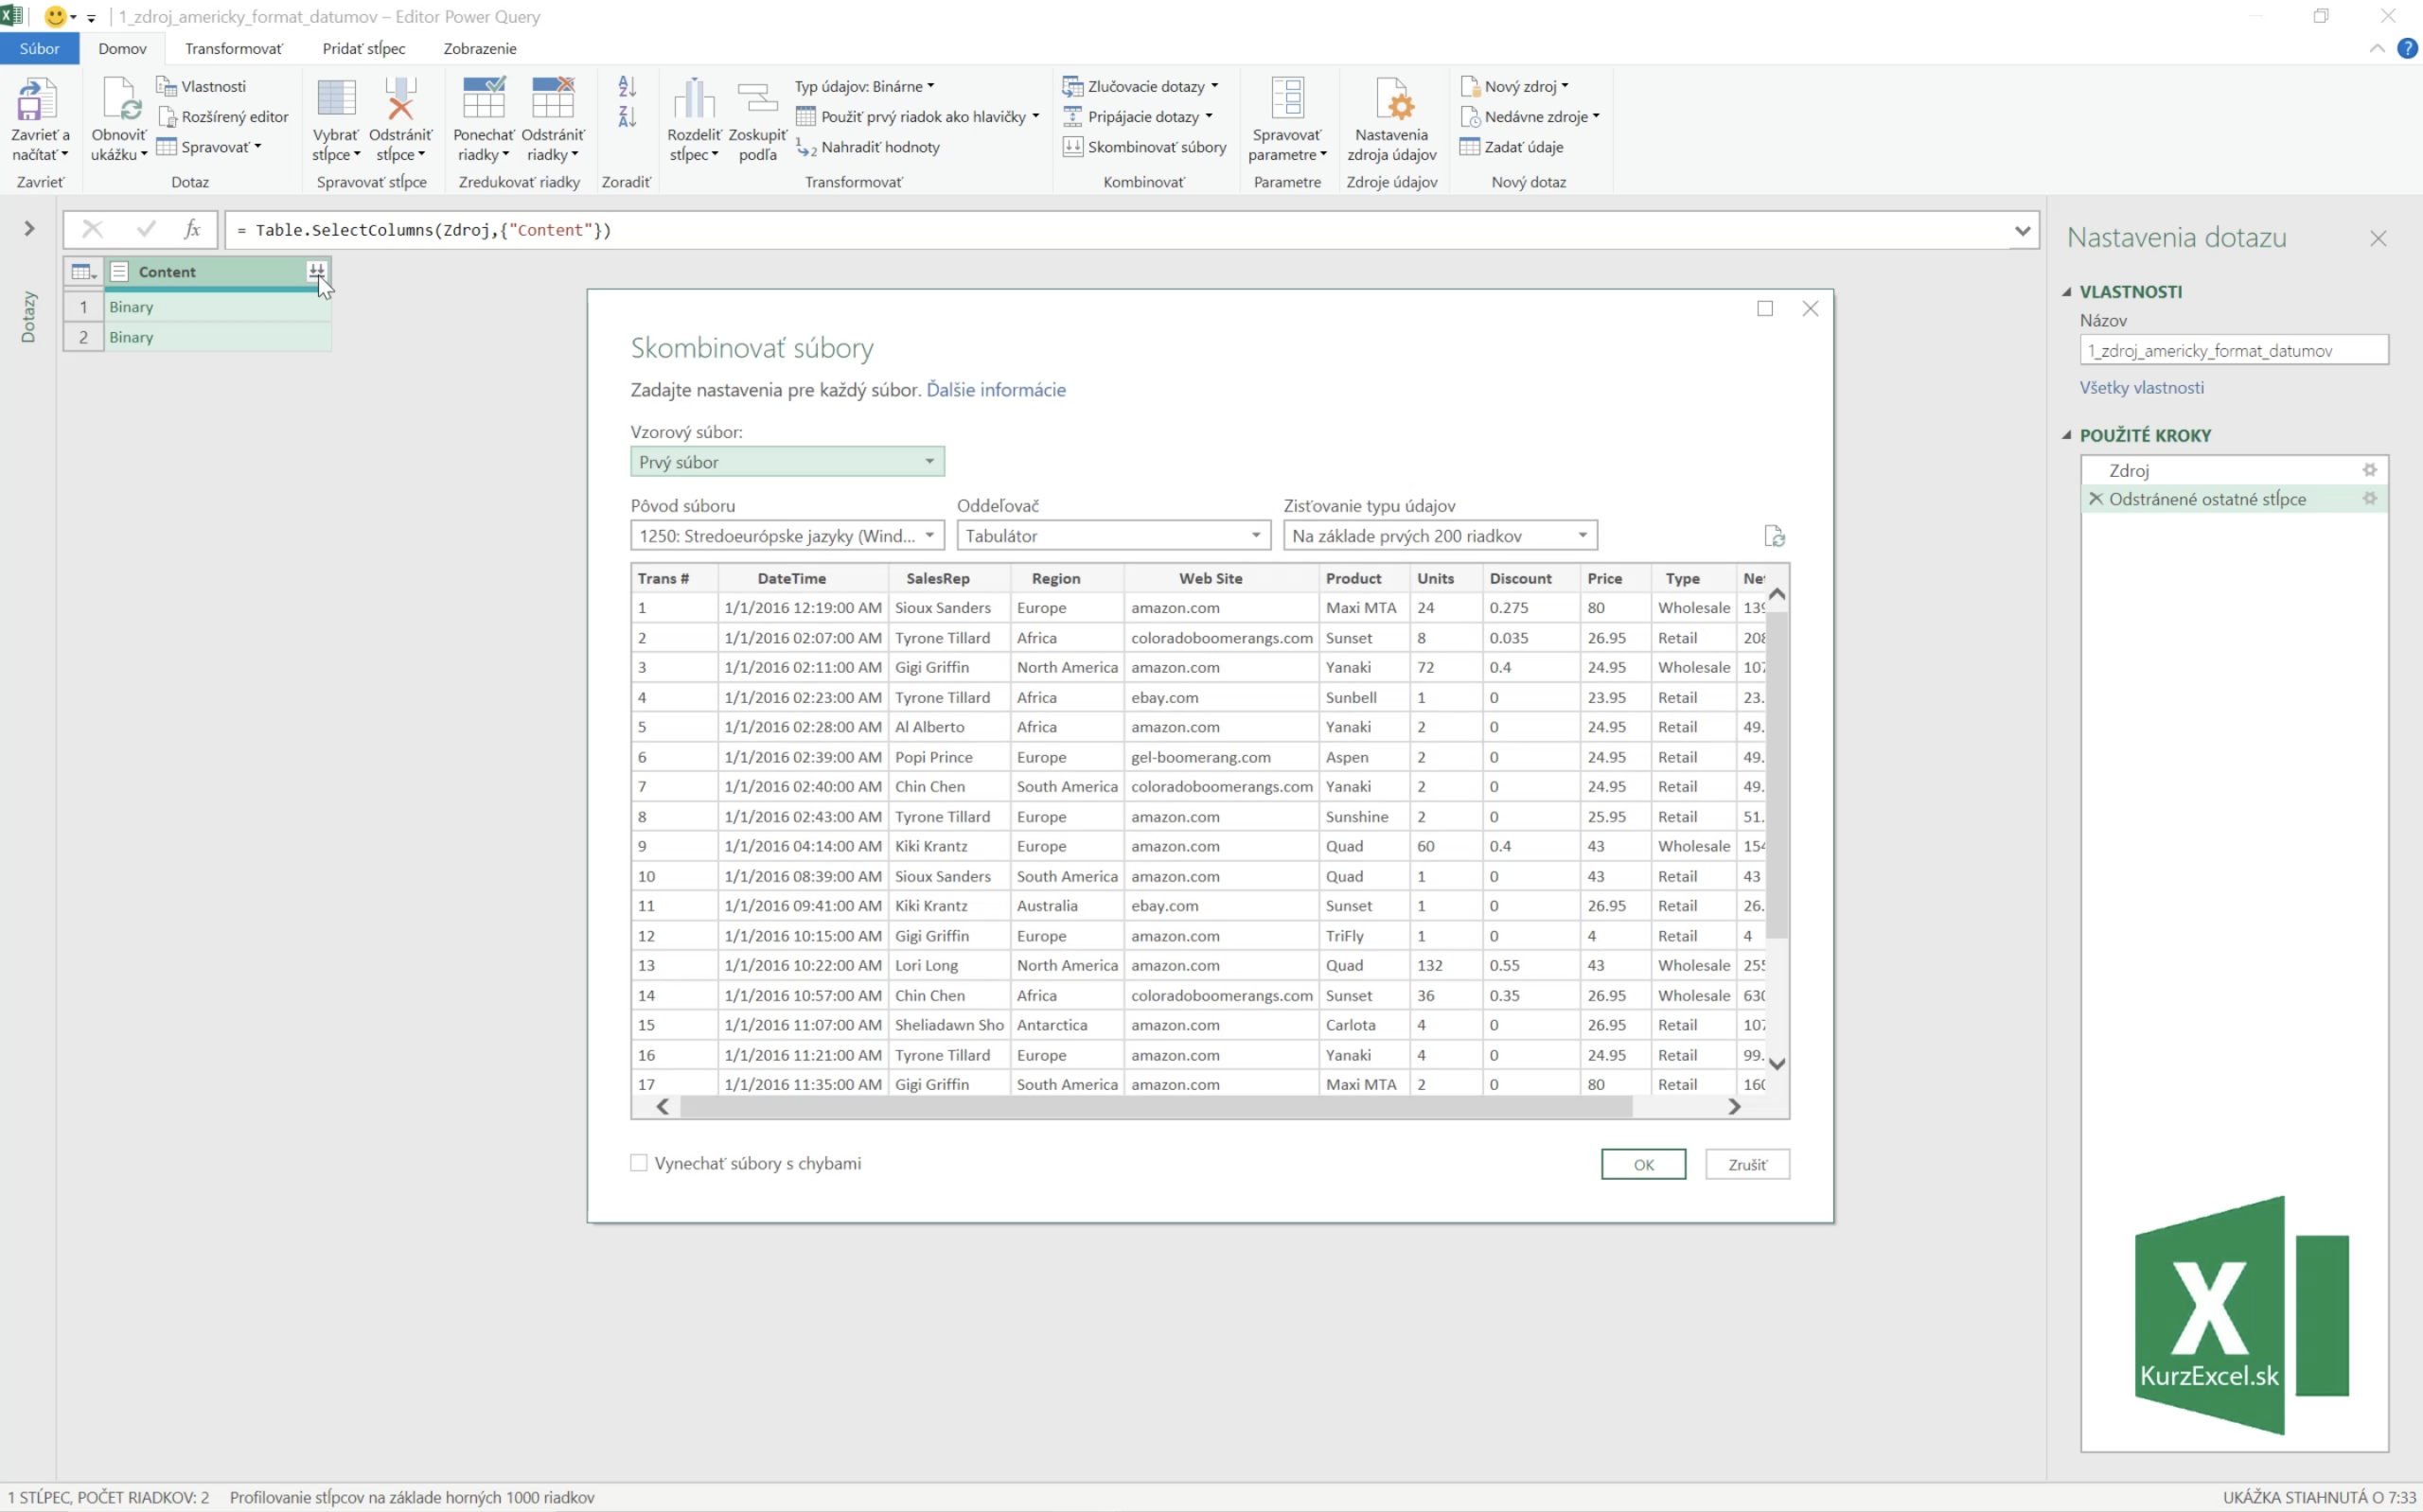Enable Vynechať súbory s chybami checkbox
The image size is (2423, 1512).
(x=639, y=1163)
